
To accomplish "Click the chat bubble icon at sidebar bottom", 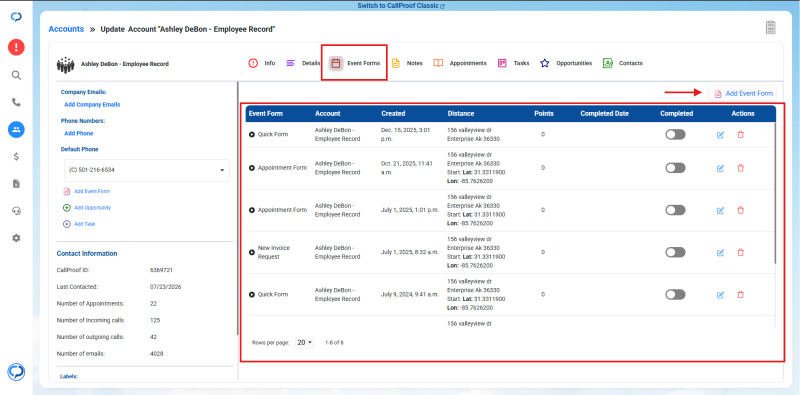I will pos(16,371).
